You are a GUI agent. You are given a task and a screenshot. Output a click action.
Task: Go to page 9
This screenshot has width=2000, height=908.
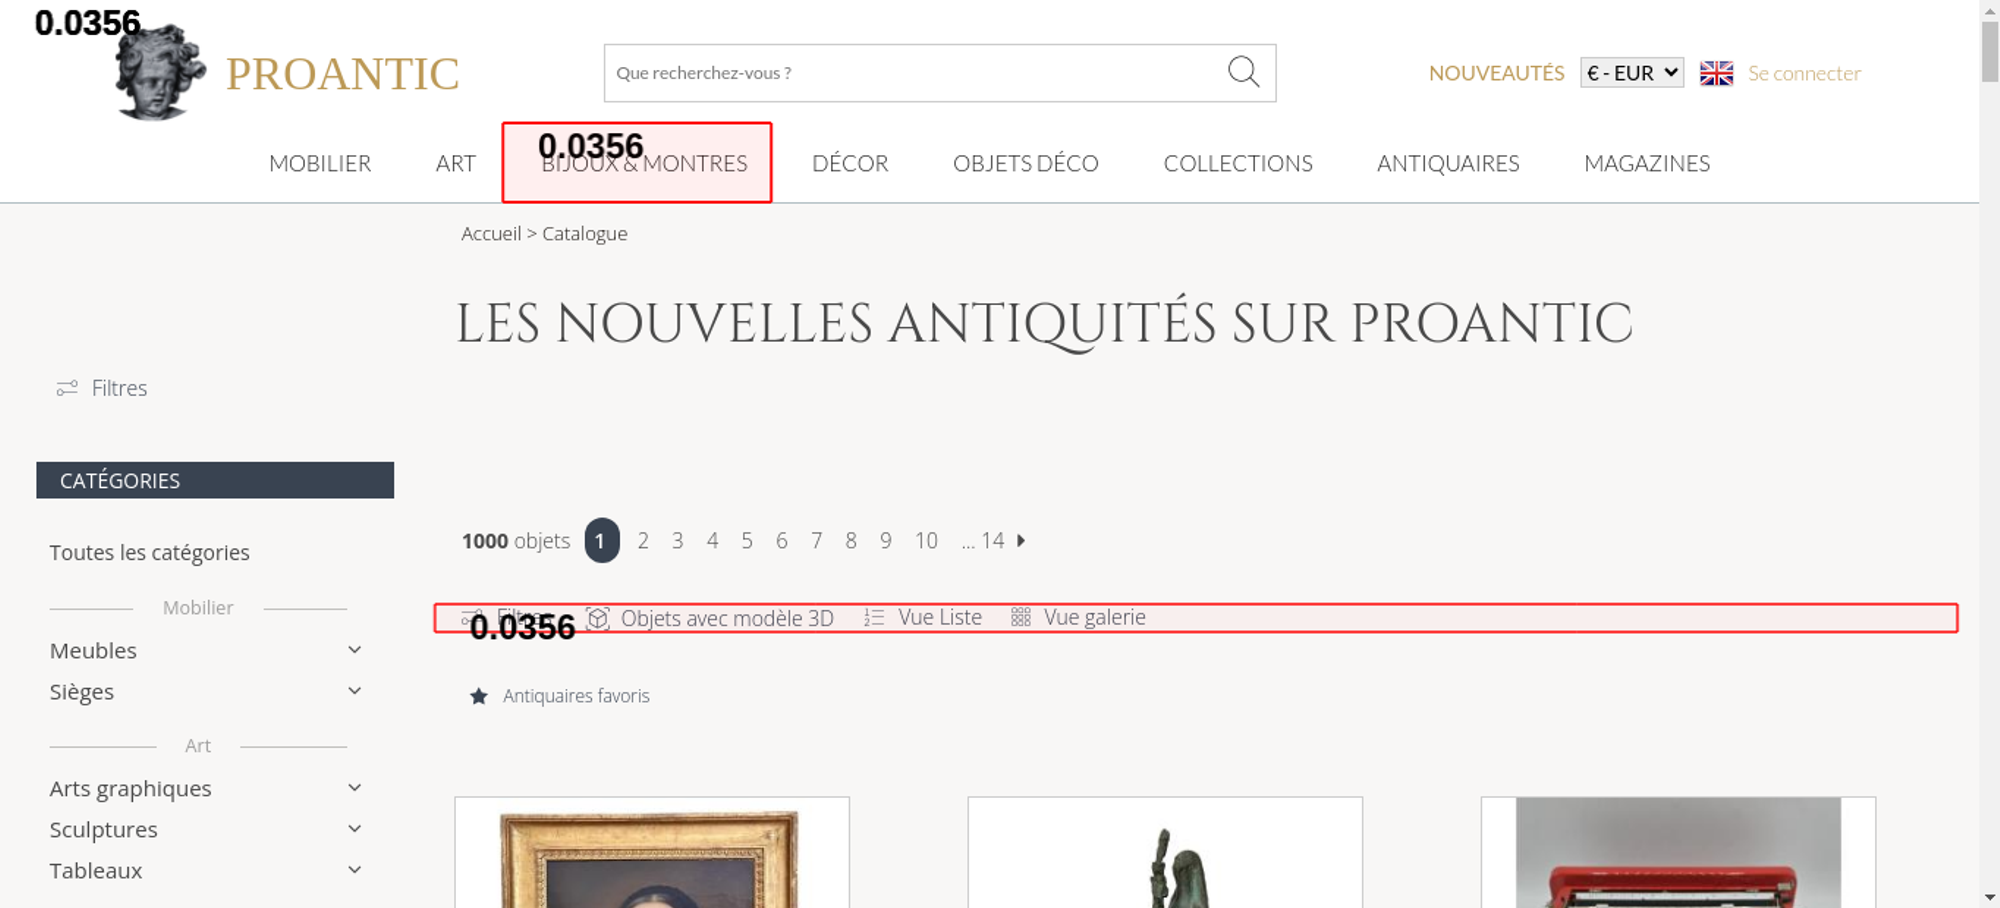pos(885,541)
